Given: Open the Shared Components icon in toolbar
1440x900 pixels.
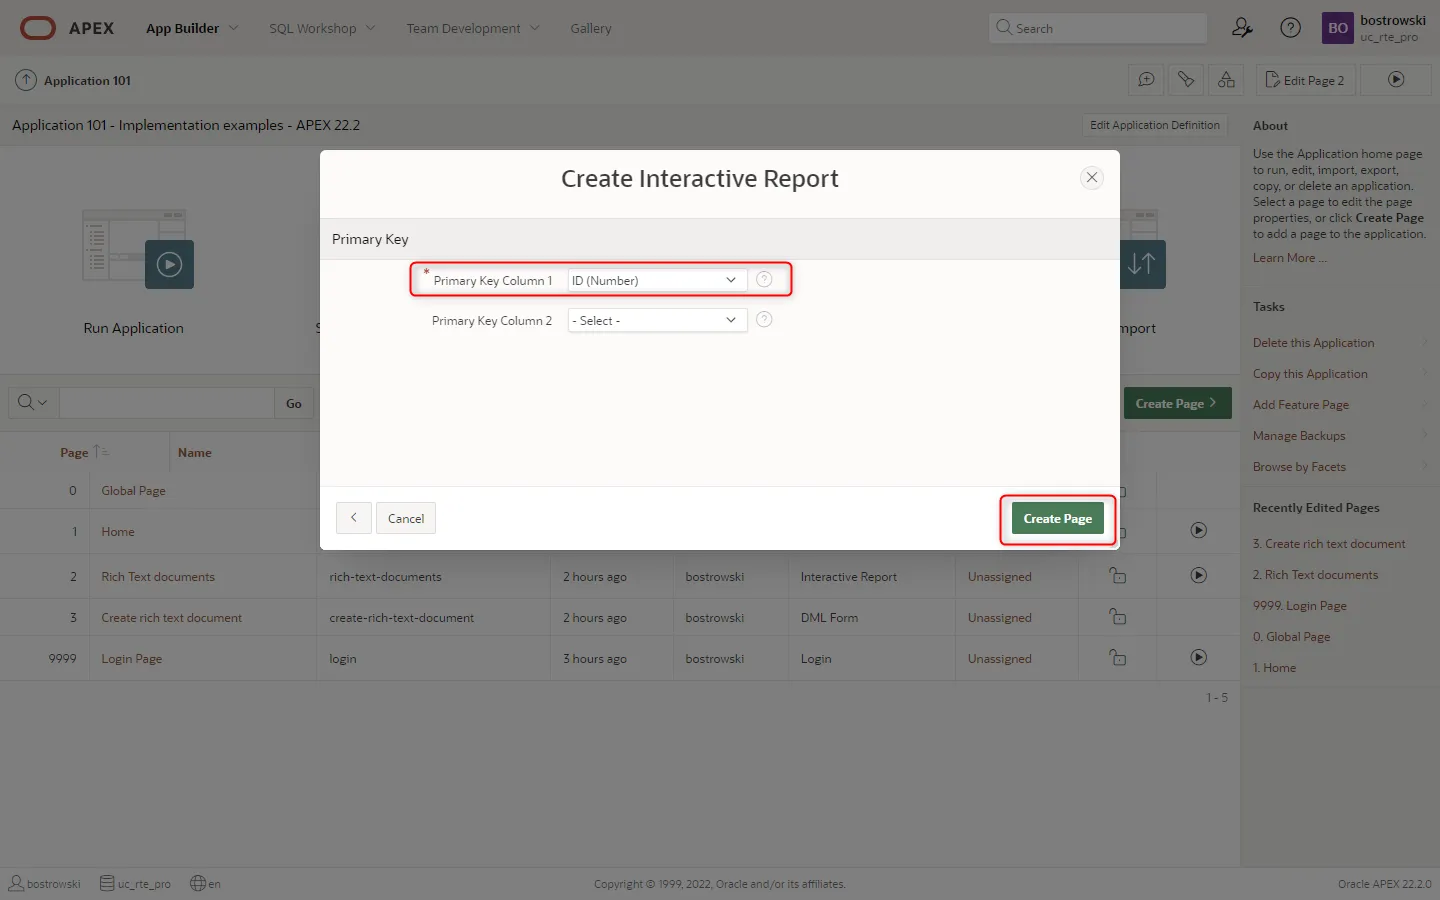Looking at the screenshot, I should tap(1226, 80).
